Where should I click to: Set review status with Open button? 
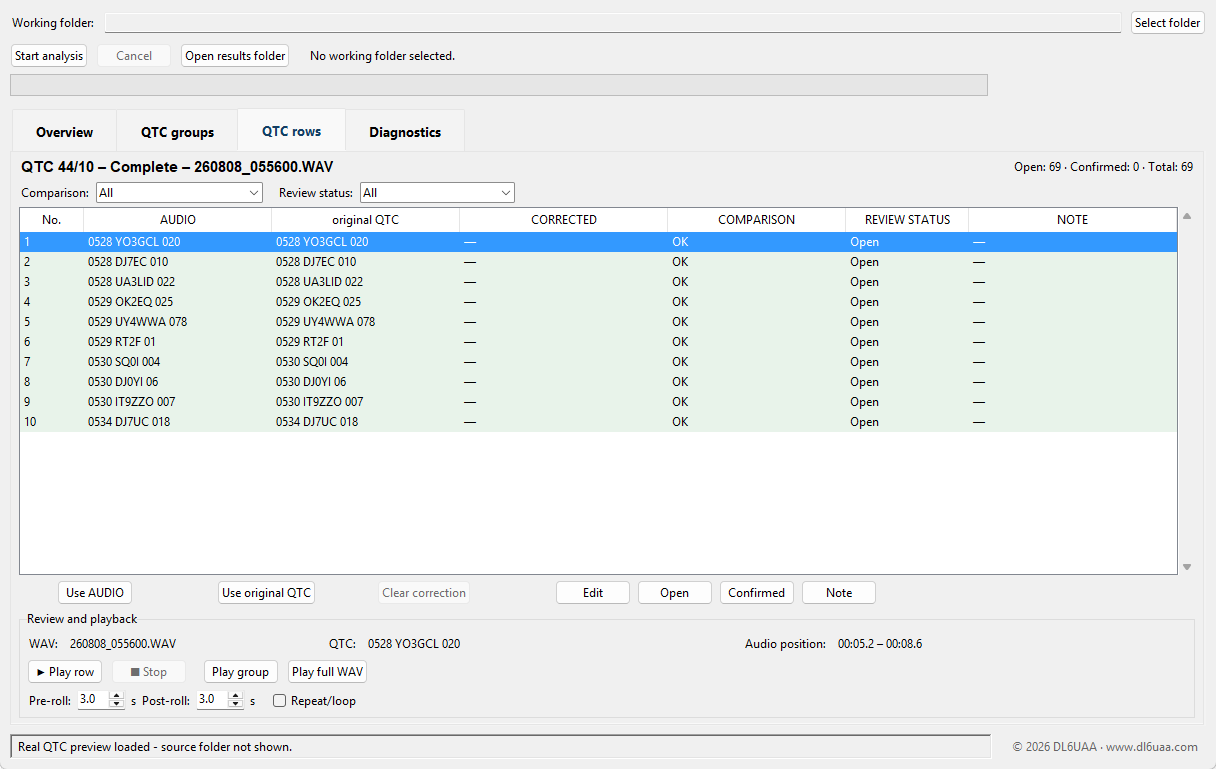pos(675,593)
